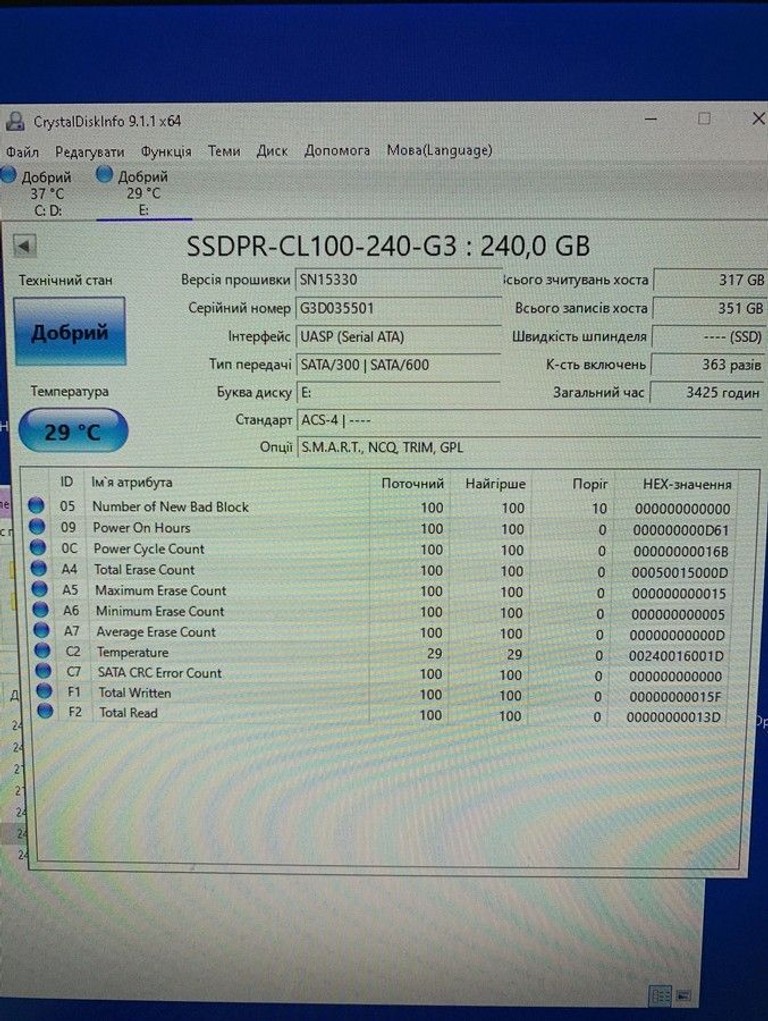
Task: Click status dot of Power Cycle Count row
Action: pos(38,548)
